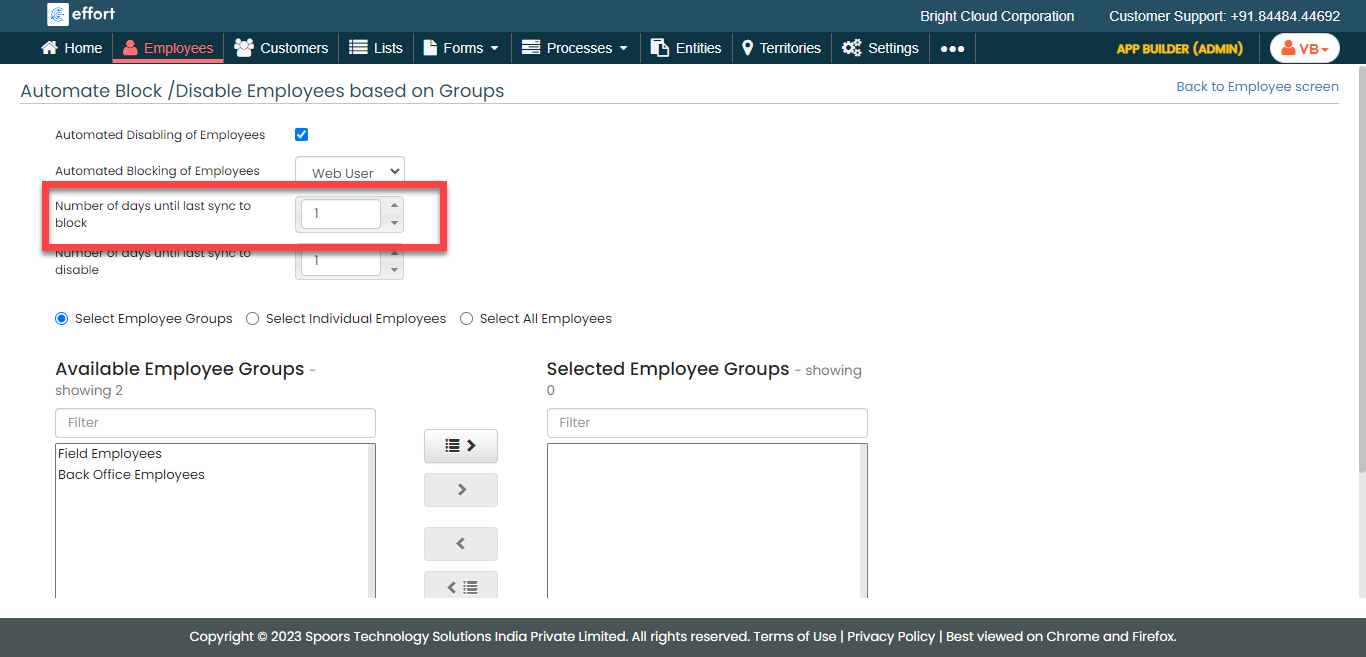Expand the Forms menu dropdown
Image resolution: width=1366 pixels, height=657 pixels.
pos(461,48)
